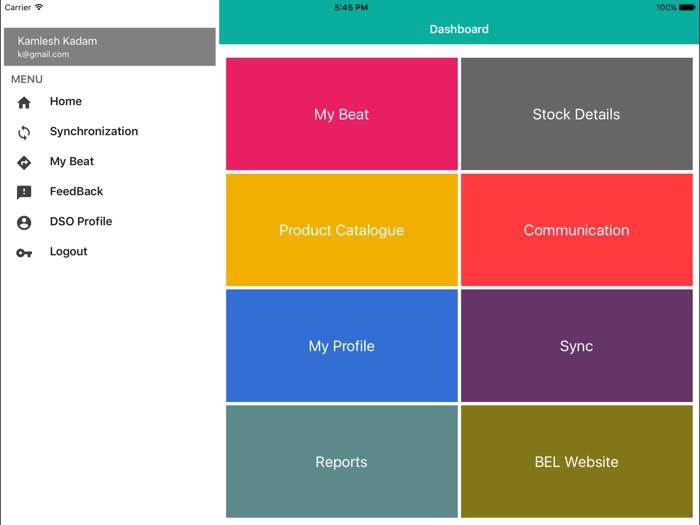The image size is (700, 525).
Task: Open the blue My Profile tile
Action: 341,346
